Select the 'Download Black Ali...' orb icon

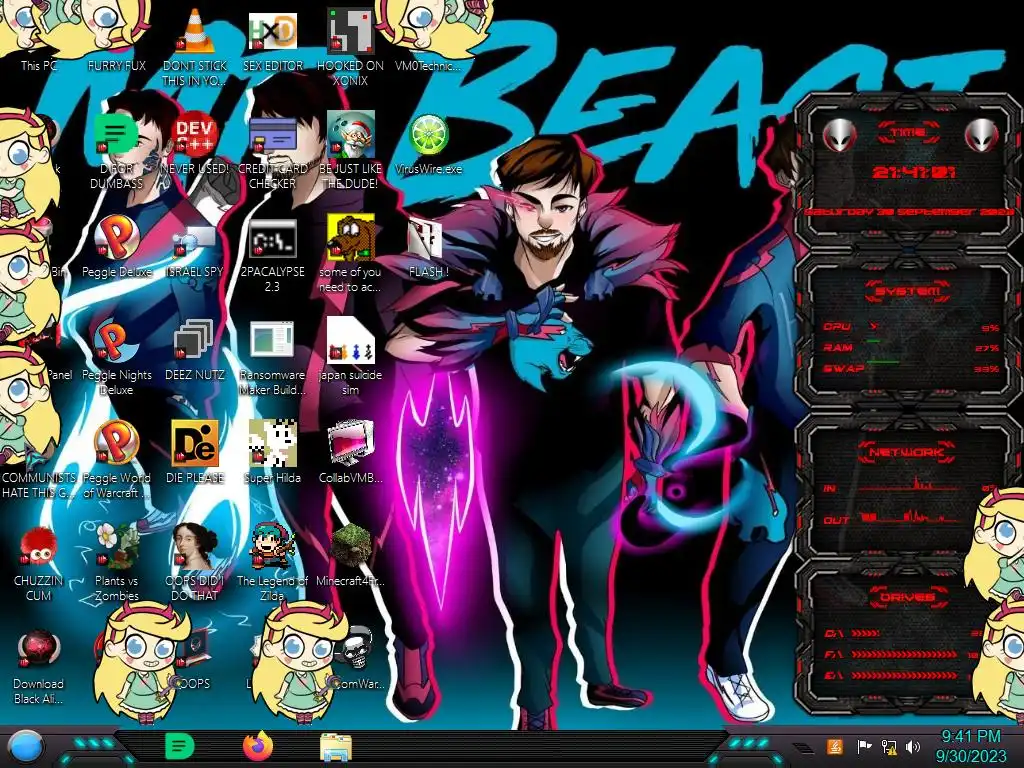click(38, 649)
